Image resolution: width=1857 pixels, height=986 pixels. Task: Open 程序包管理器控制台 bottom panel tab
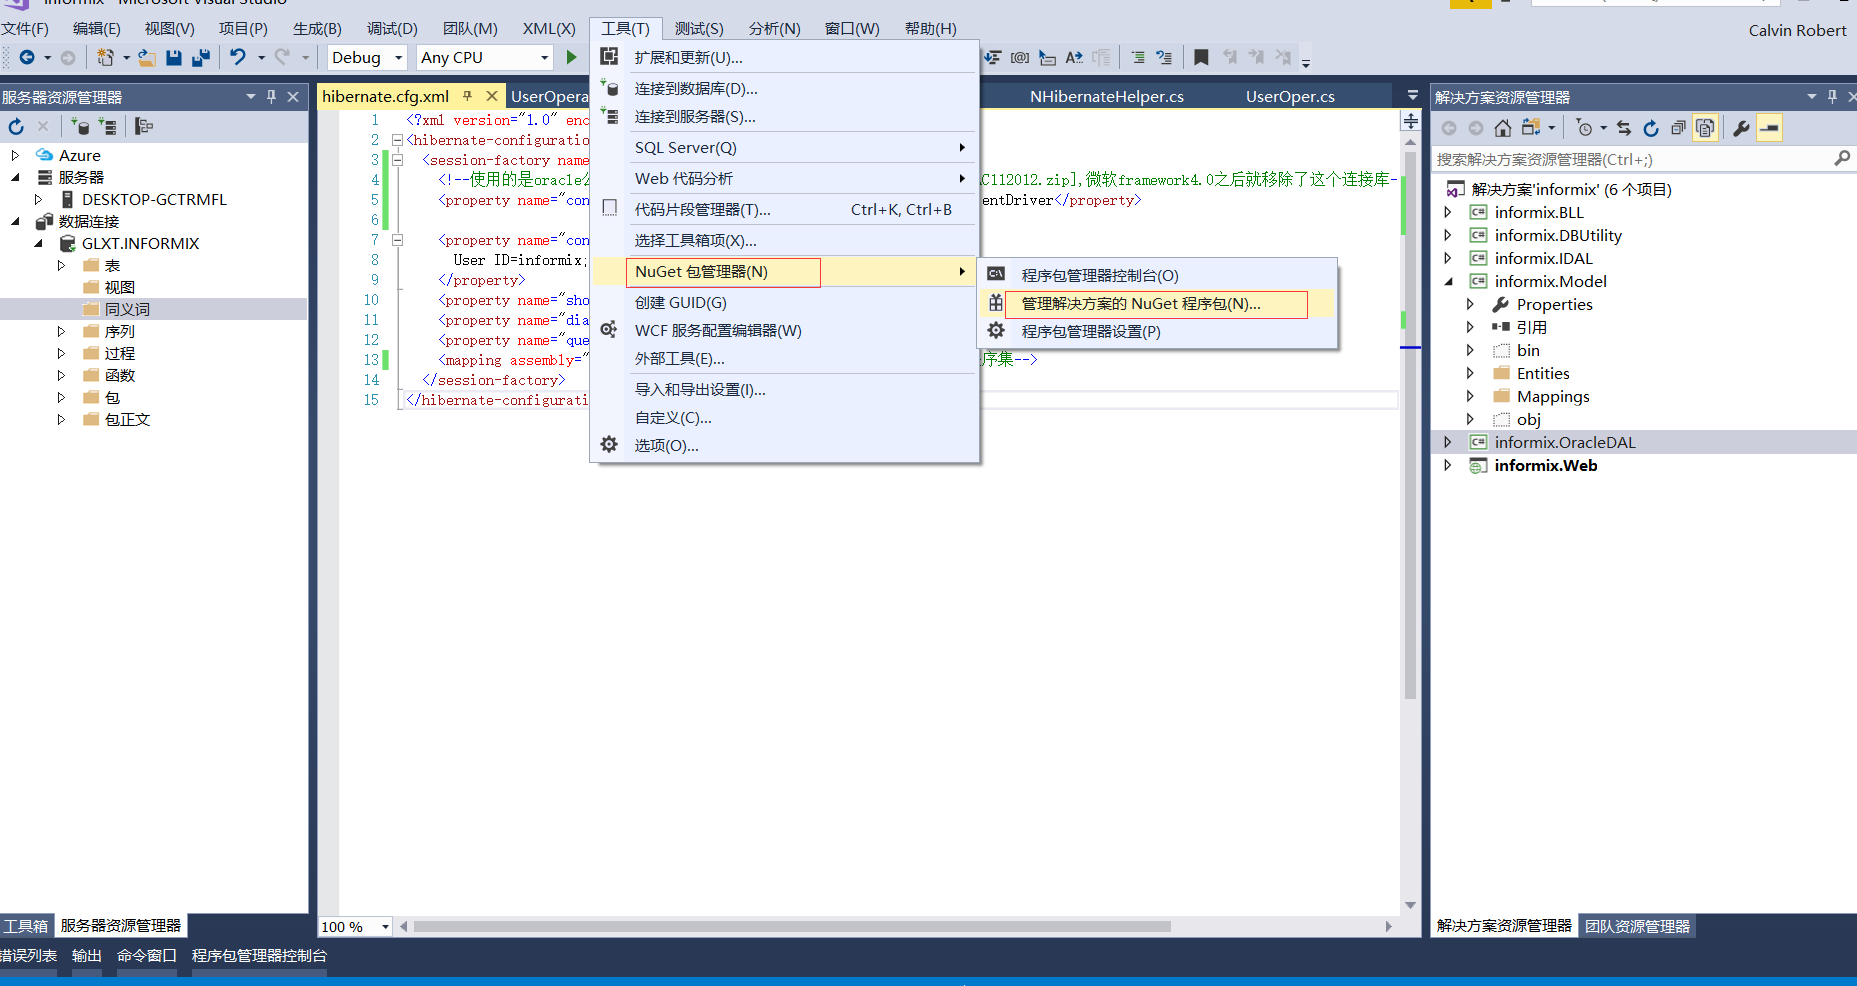point(259,955)
